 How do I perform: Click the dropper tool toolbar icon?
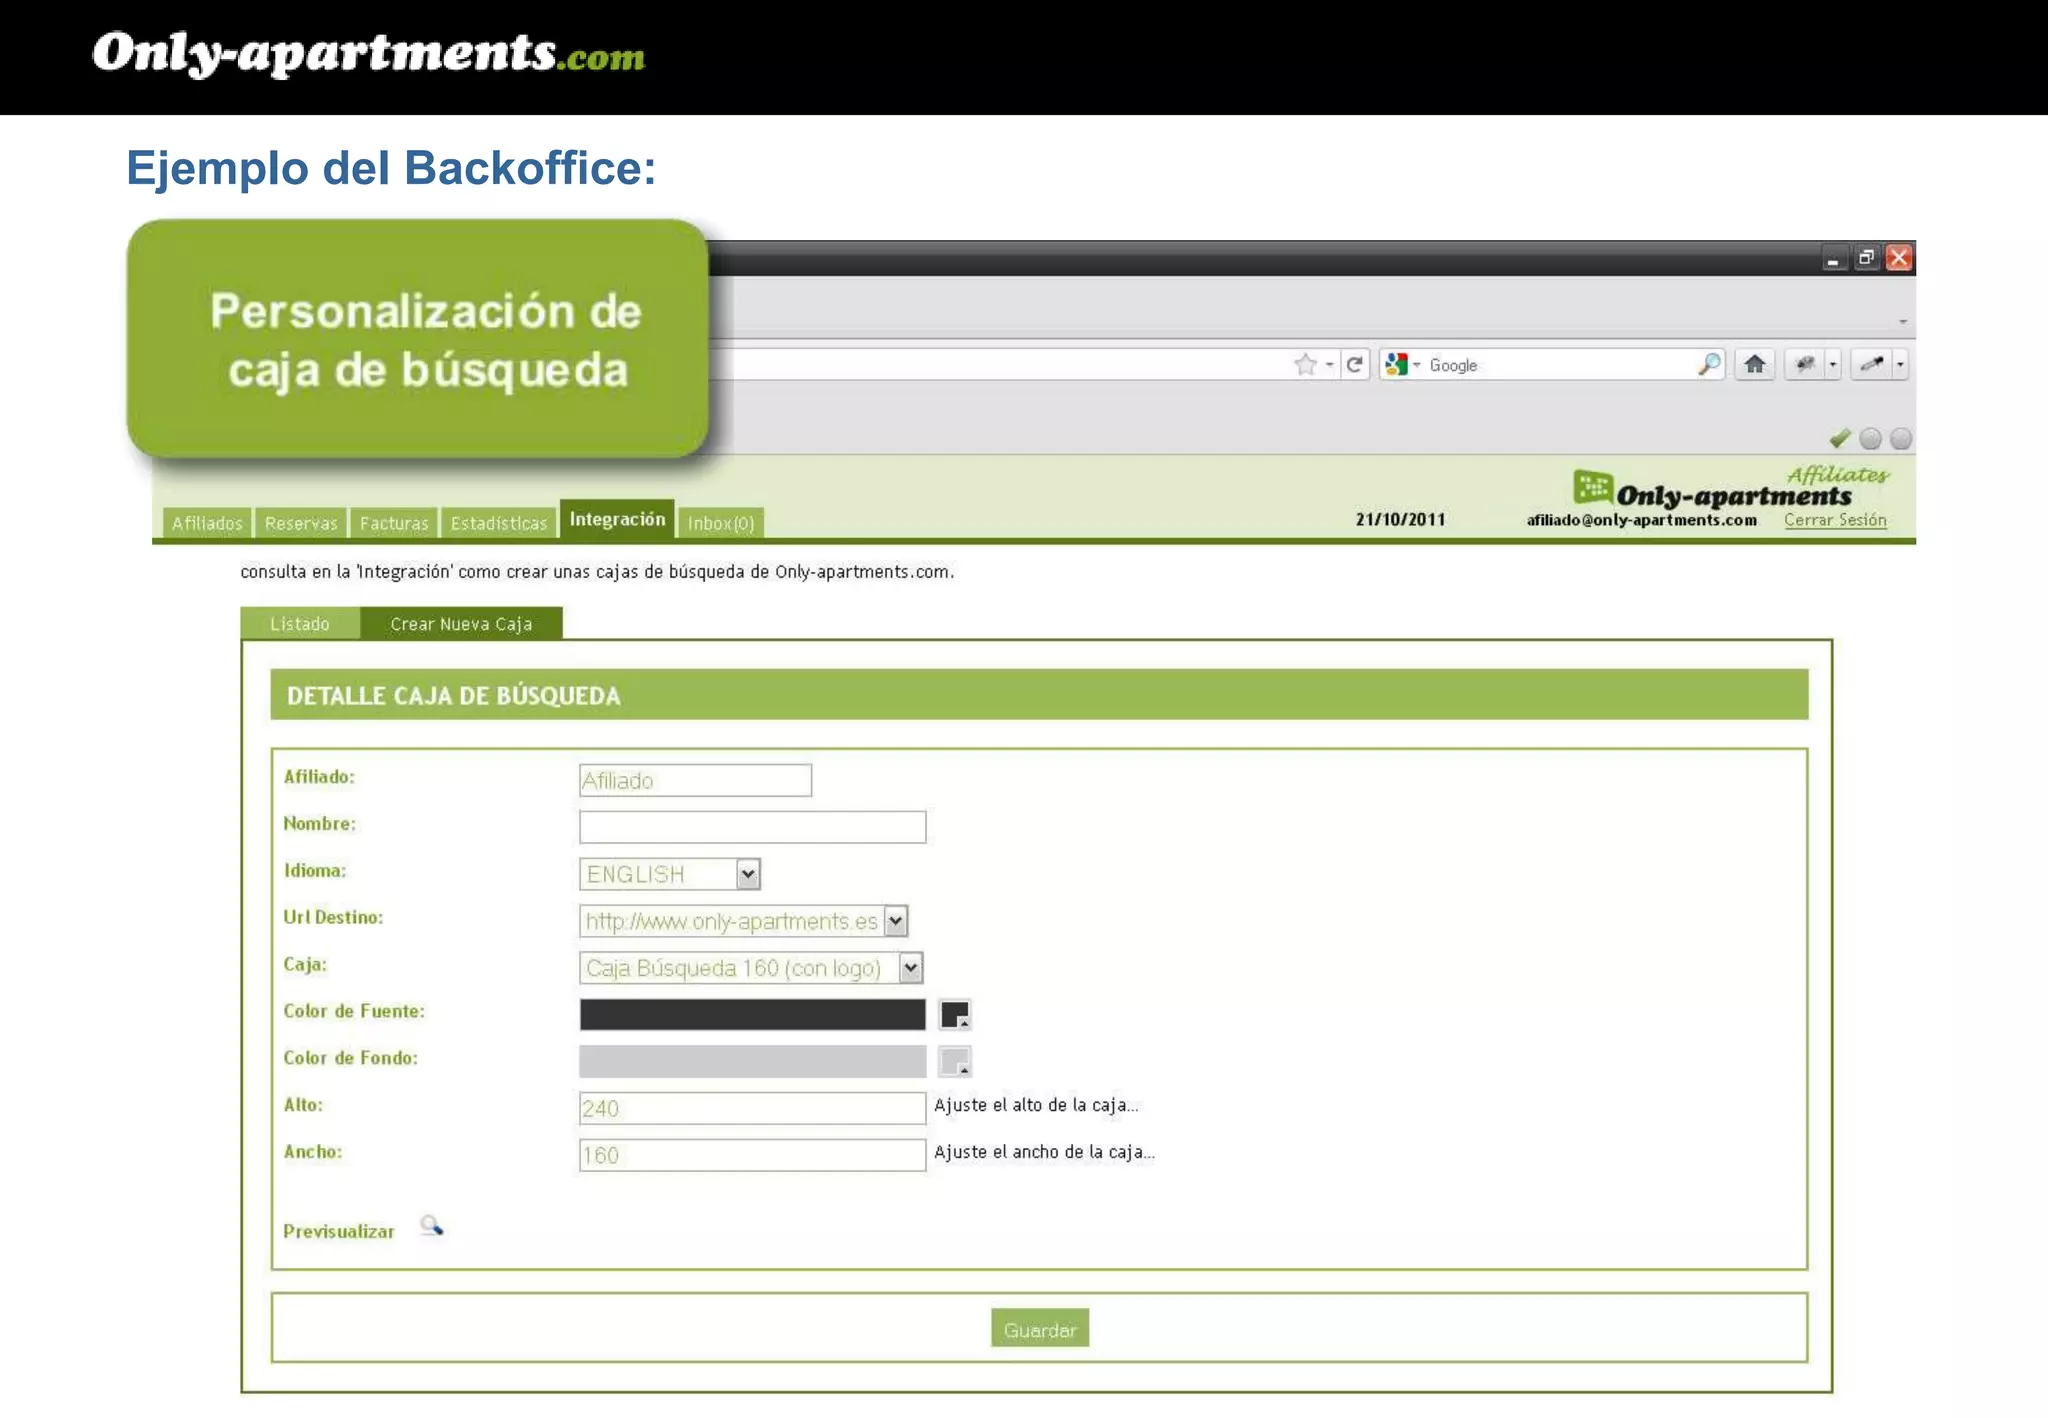(x=1871, y=365)
